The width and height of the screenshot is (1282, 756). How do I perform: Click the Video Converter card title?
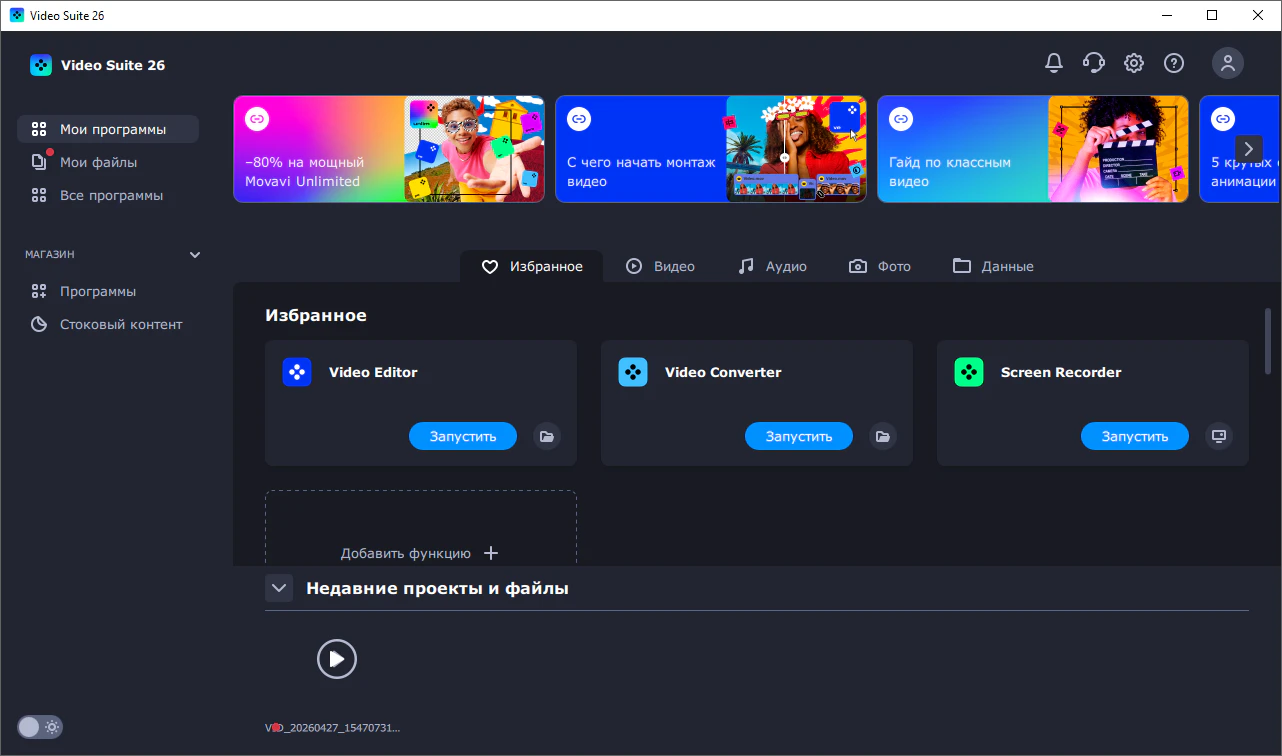[x=723, y=372]
